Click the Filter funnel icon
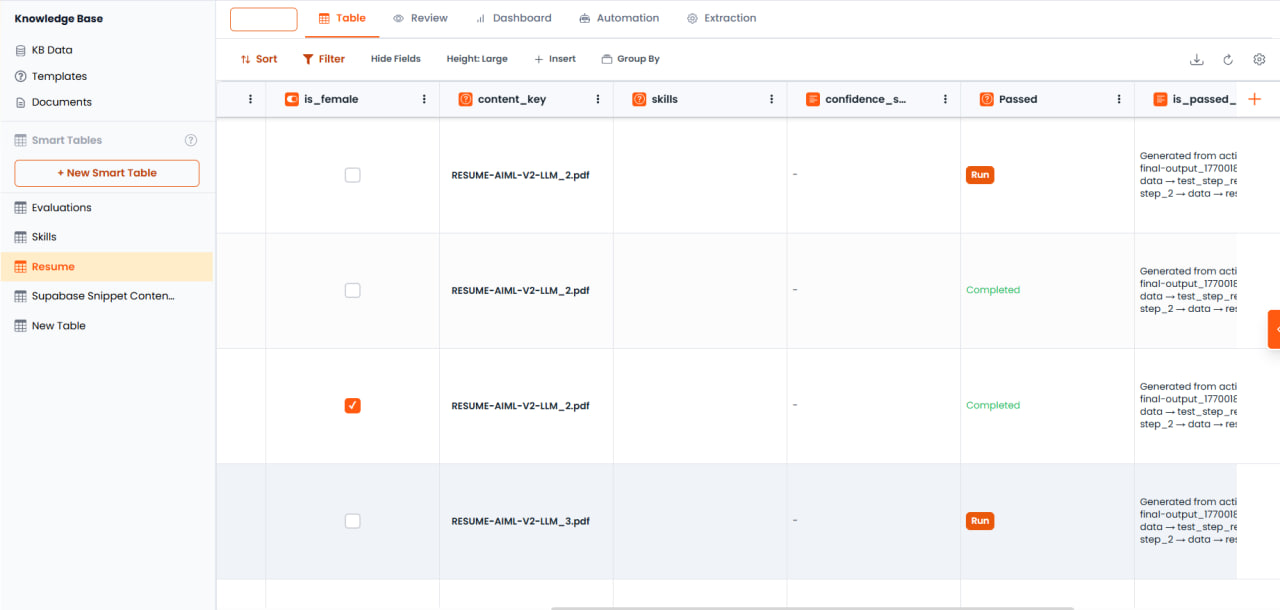Image resolution: width=1280 pixels, height=610 pixels. pyautogui.click(x=308, y=59)
